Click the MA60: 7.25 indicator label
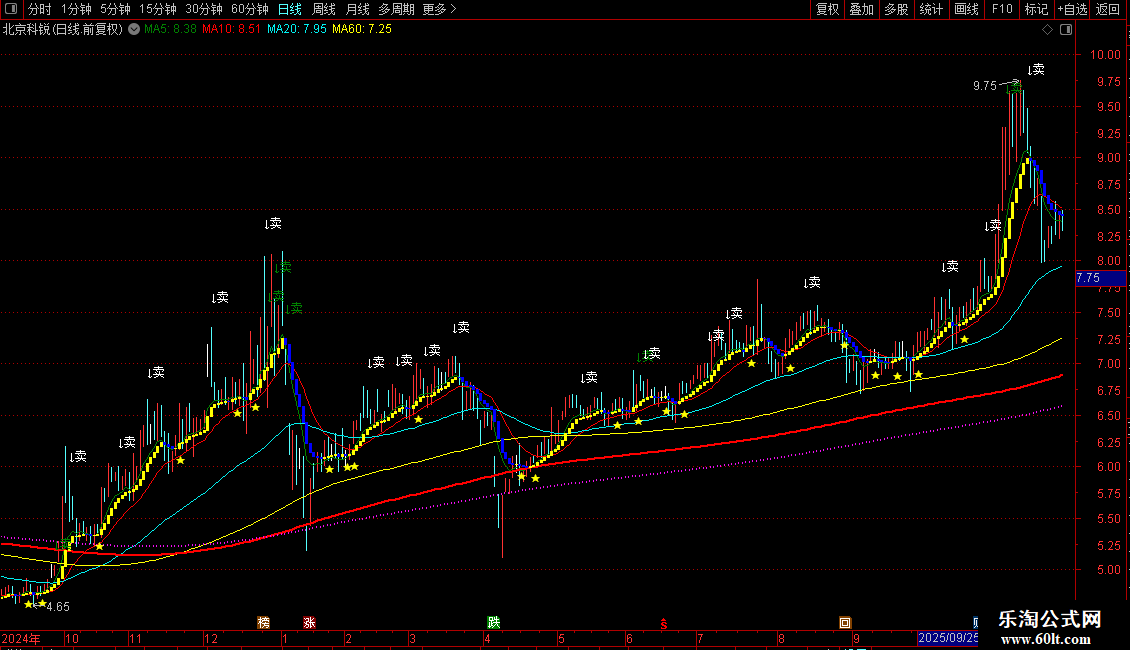The width and height of the screenshot is (1130, 650). click(362, 29)
